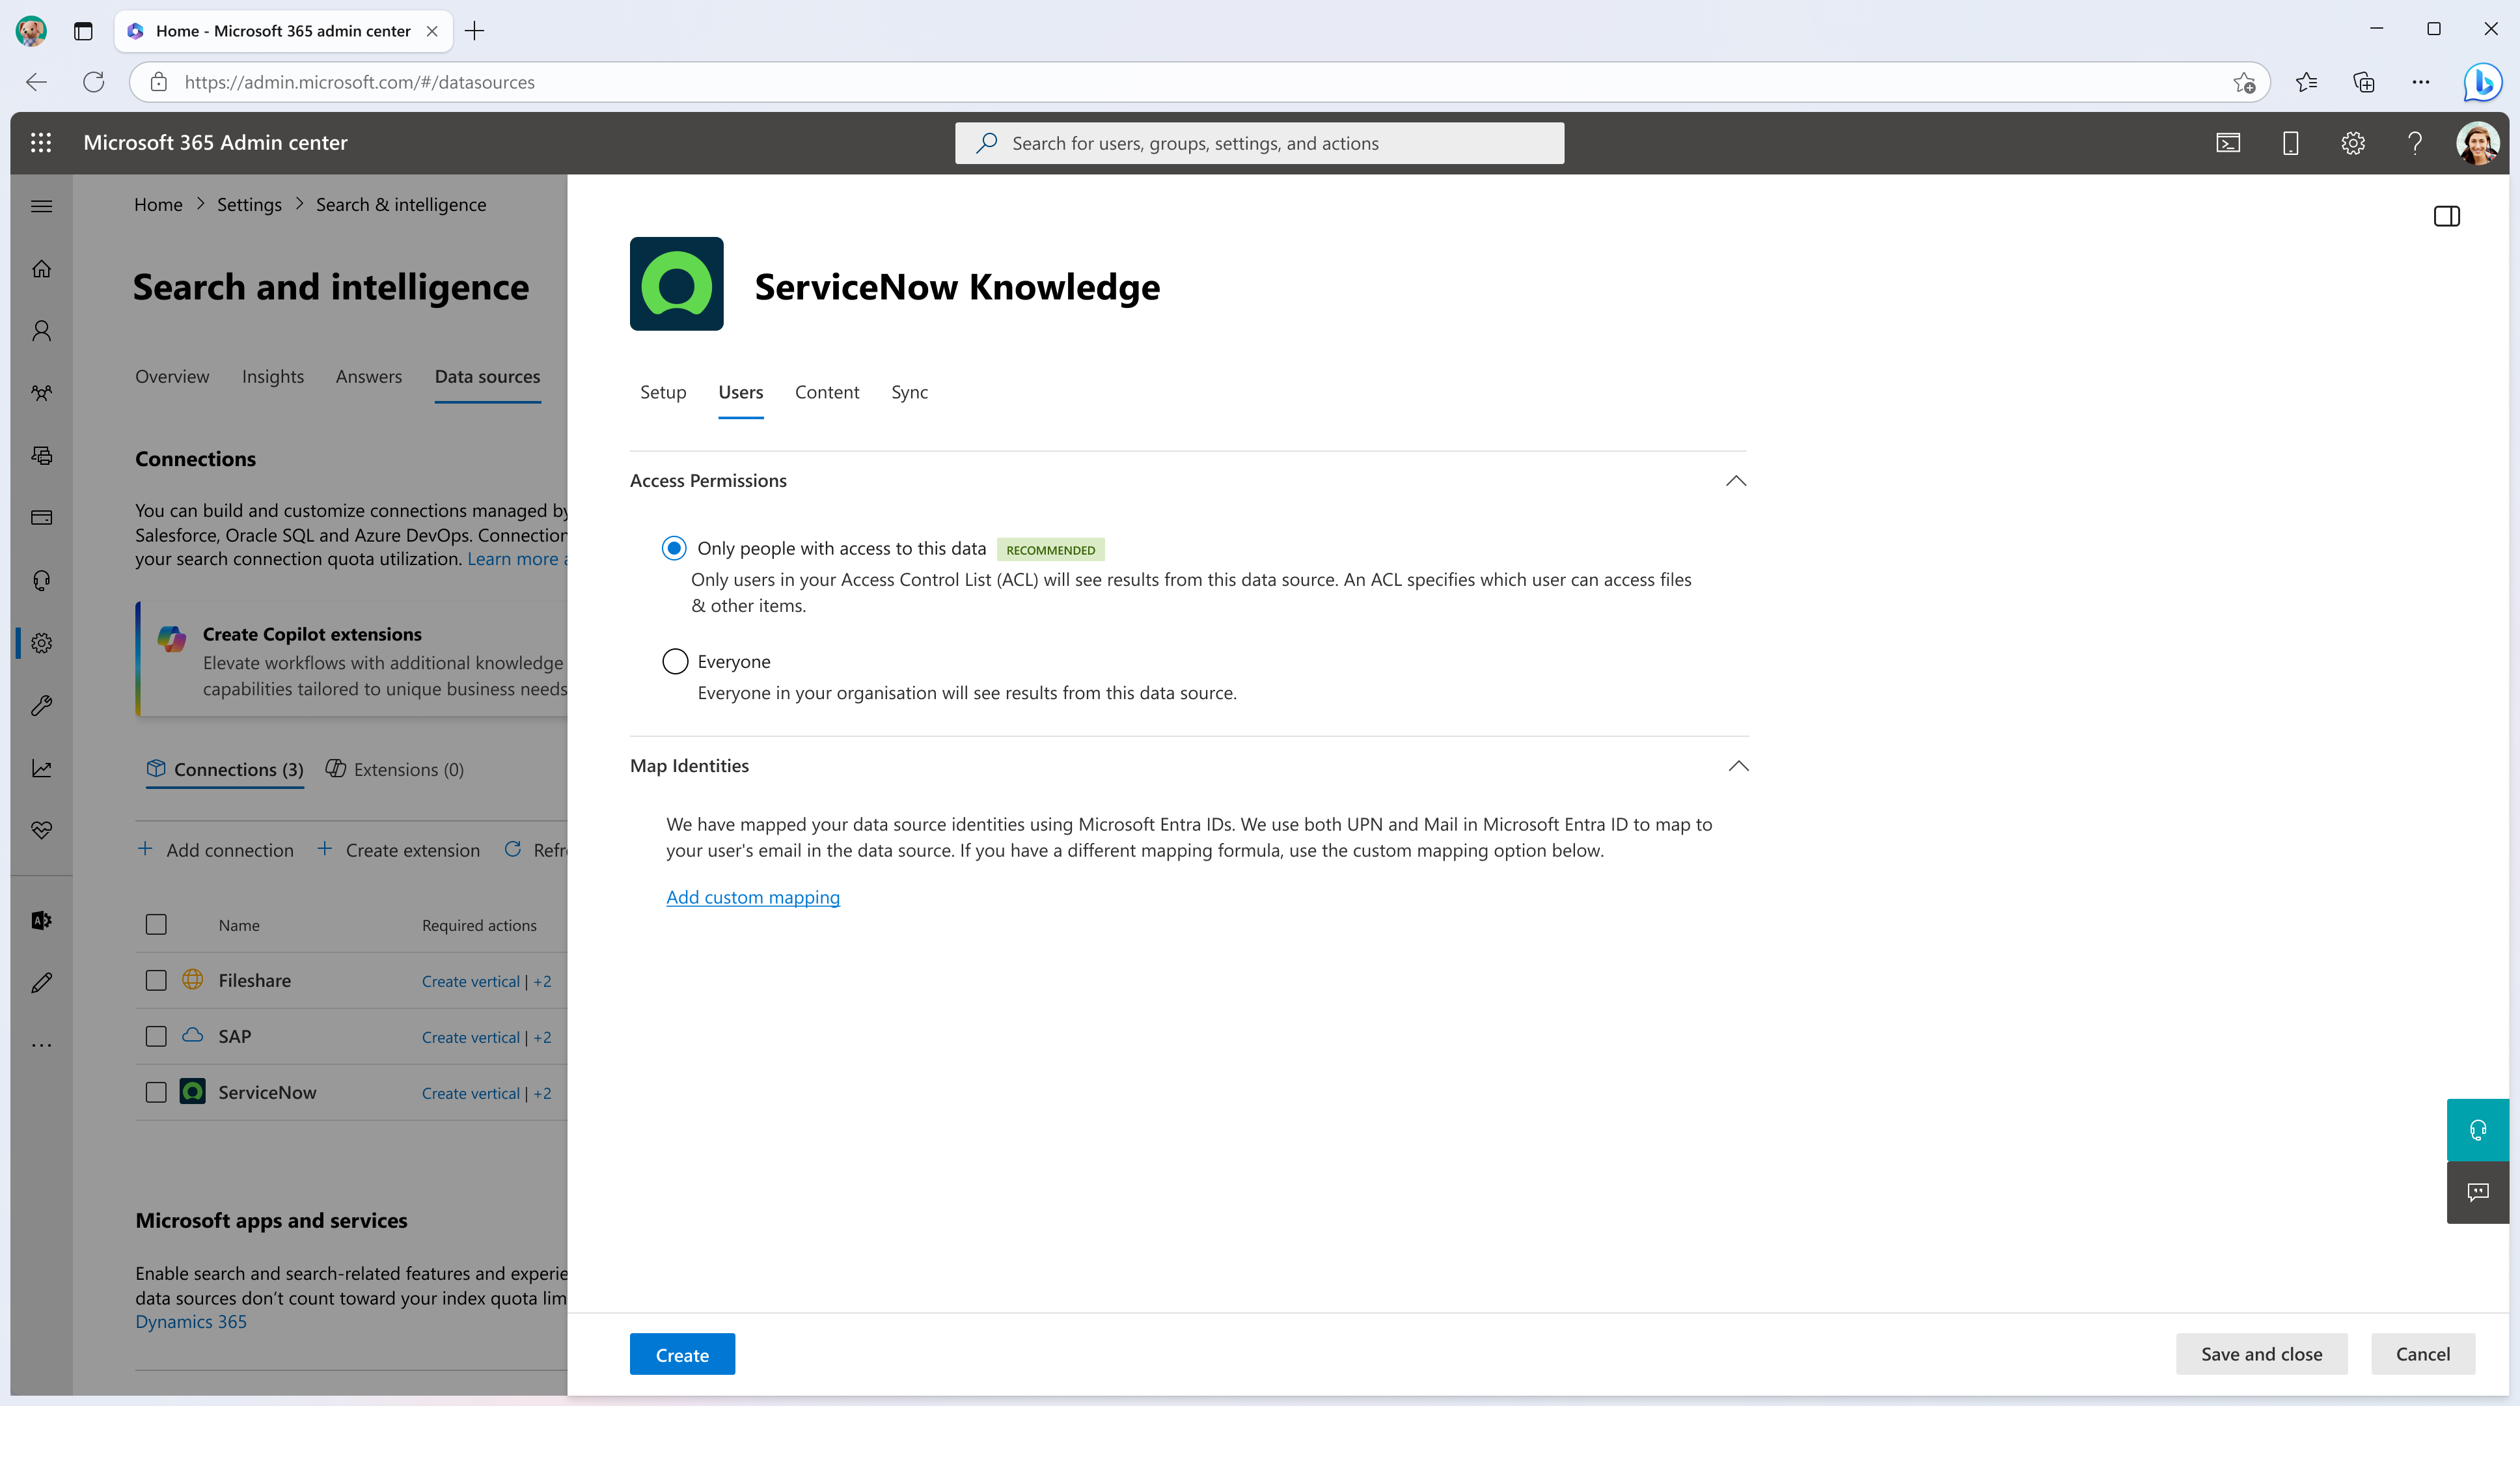Click the Create button
This screenshot has width=2520, height=1479.
coord(683,1354)
